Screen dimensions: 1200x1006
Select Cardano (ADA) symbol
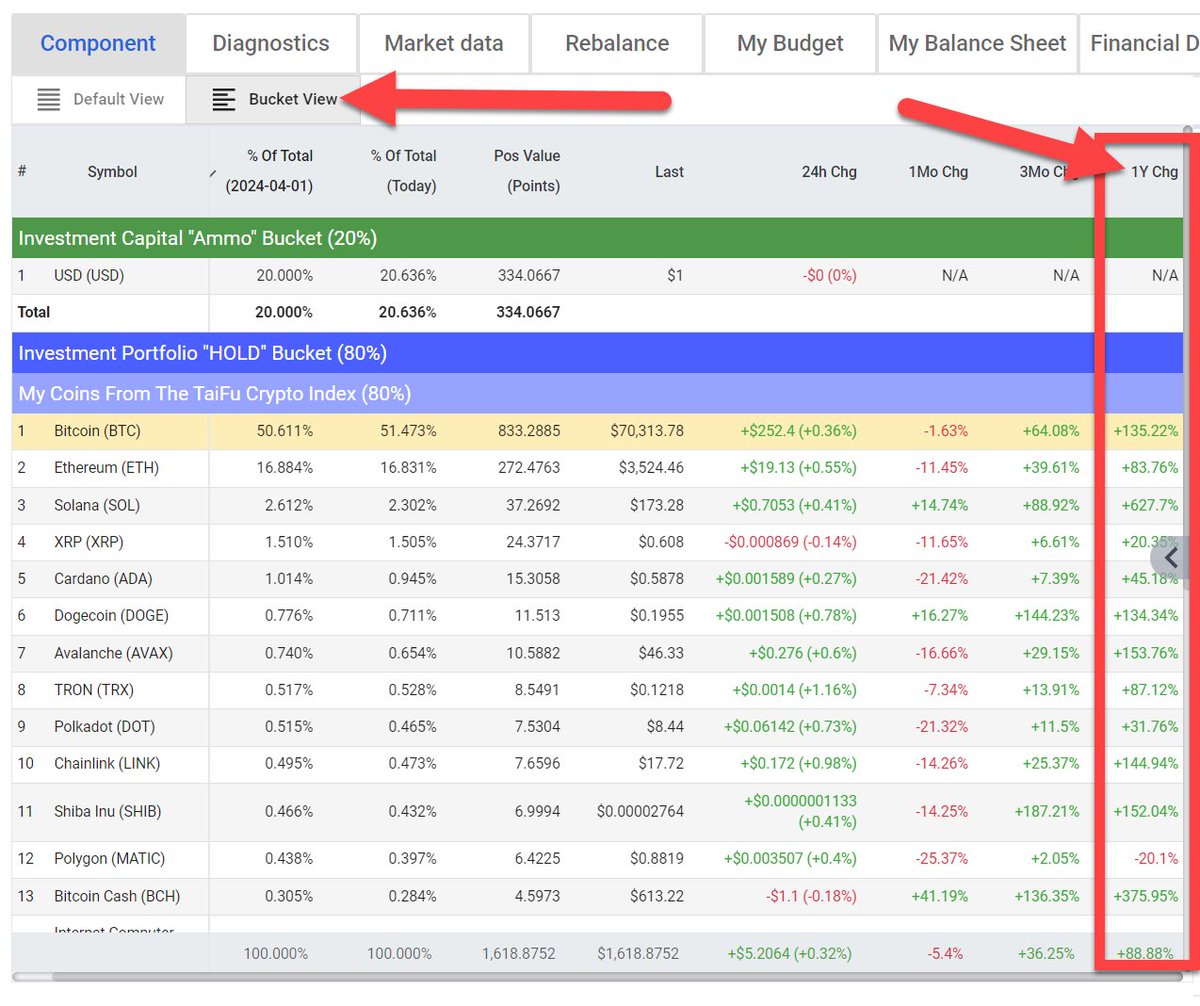102,579
